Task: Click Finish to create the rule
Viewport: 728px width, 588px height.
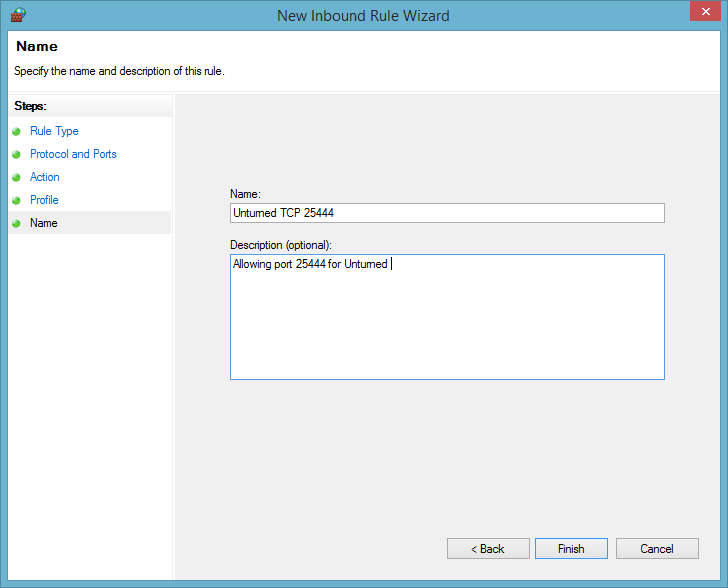Action: [x=571, y=549]
